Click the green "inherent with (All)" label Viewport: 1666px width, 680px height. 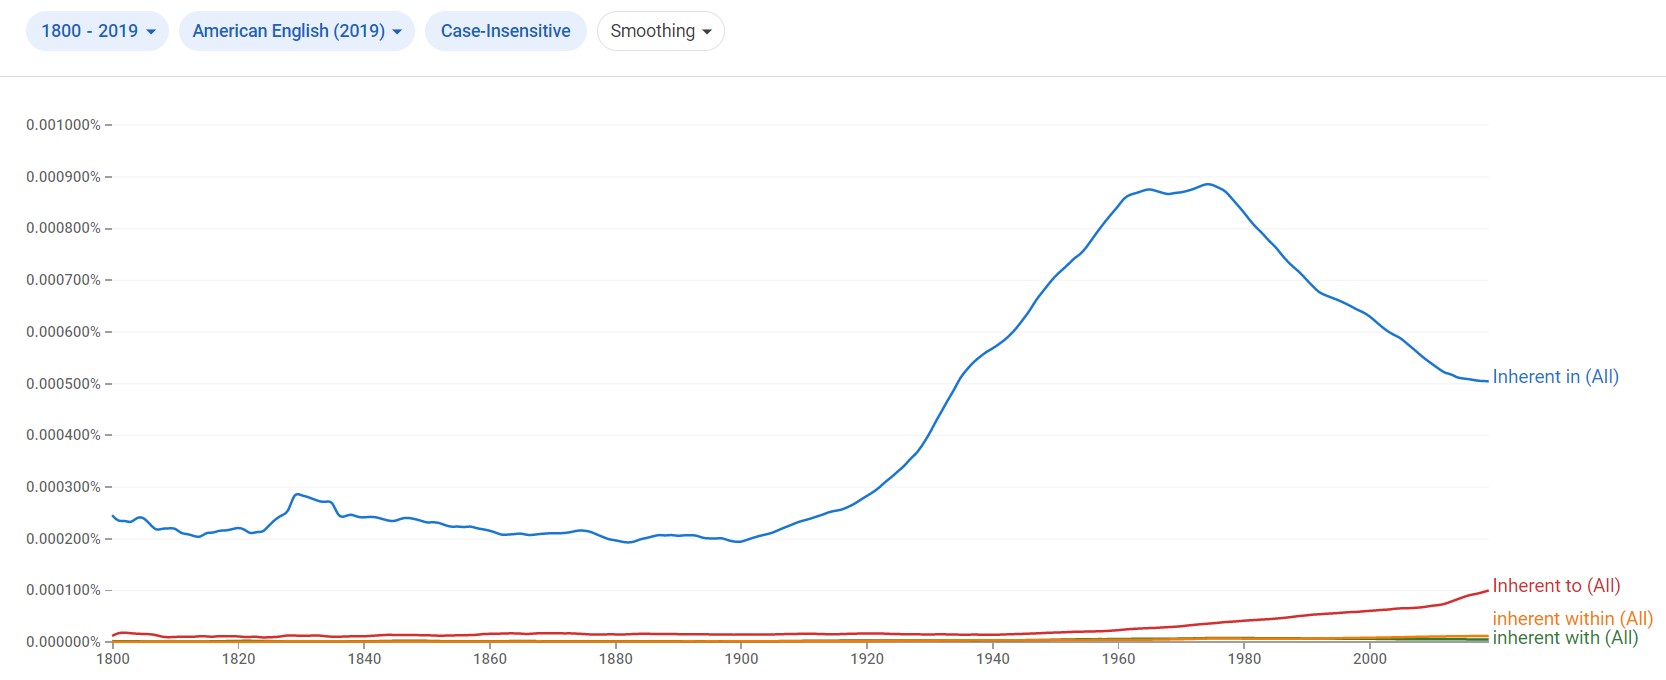click(1565, 638)
